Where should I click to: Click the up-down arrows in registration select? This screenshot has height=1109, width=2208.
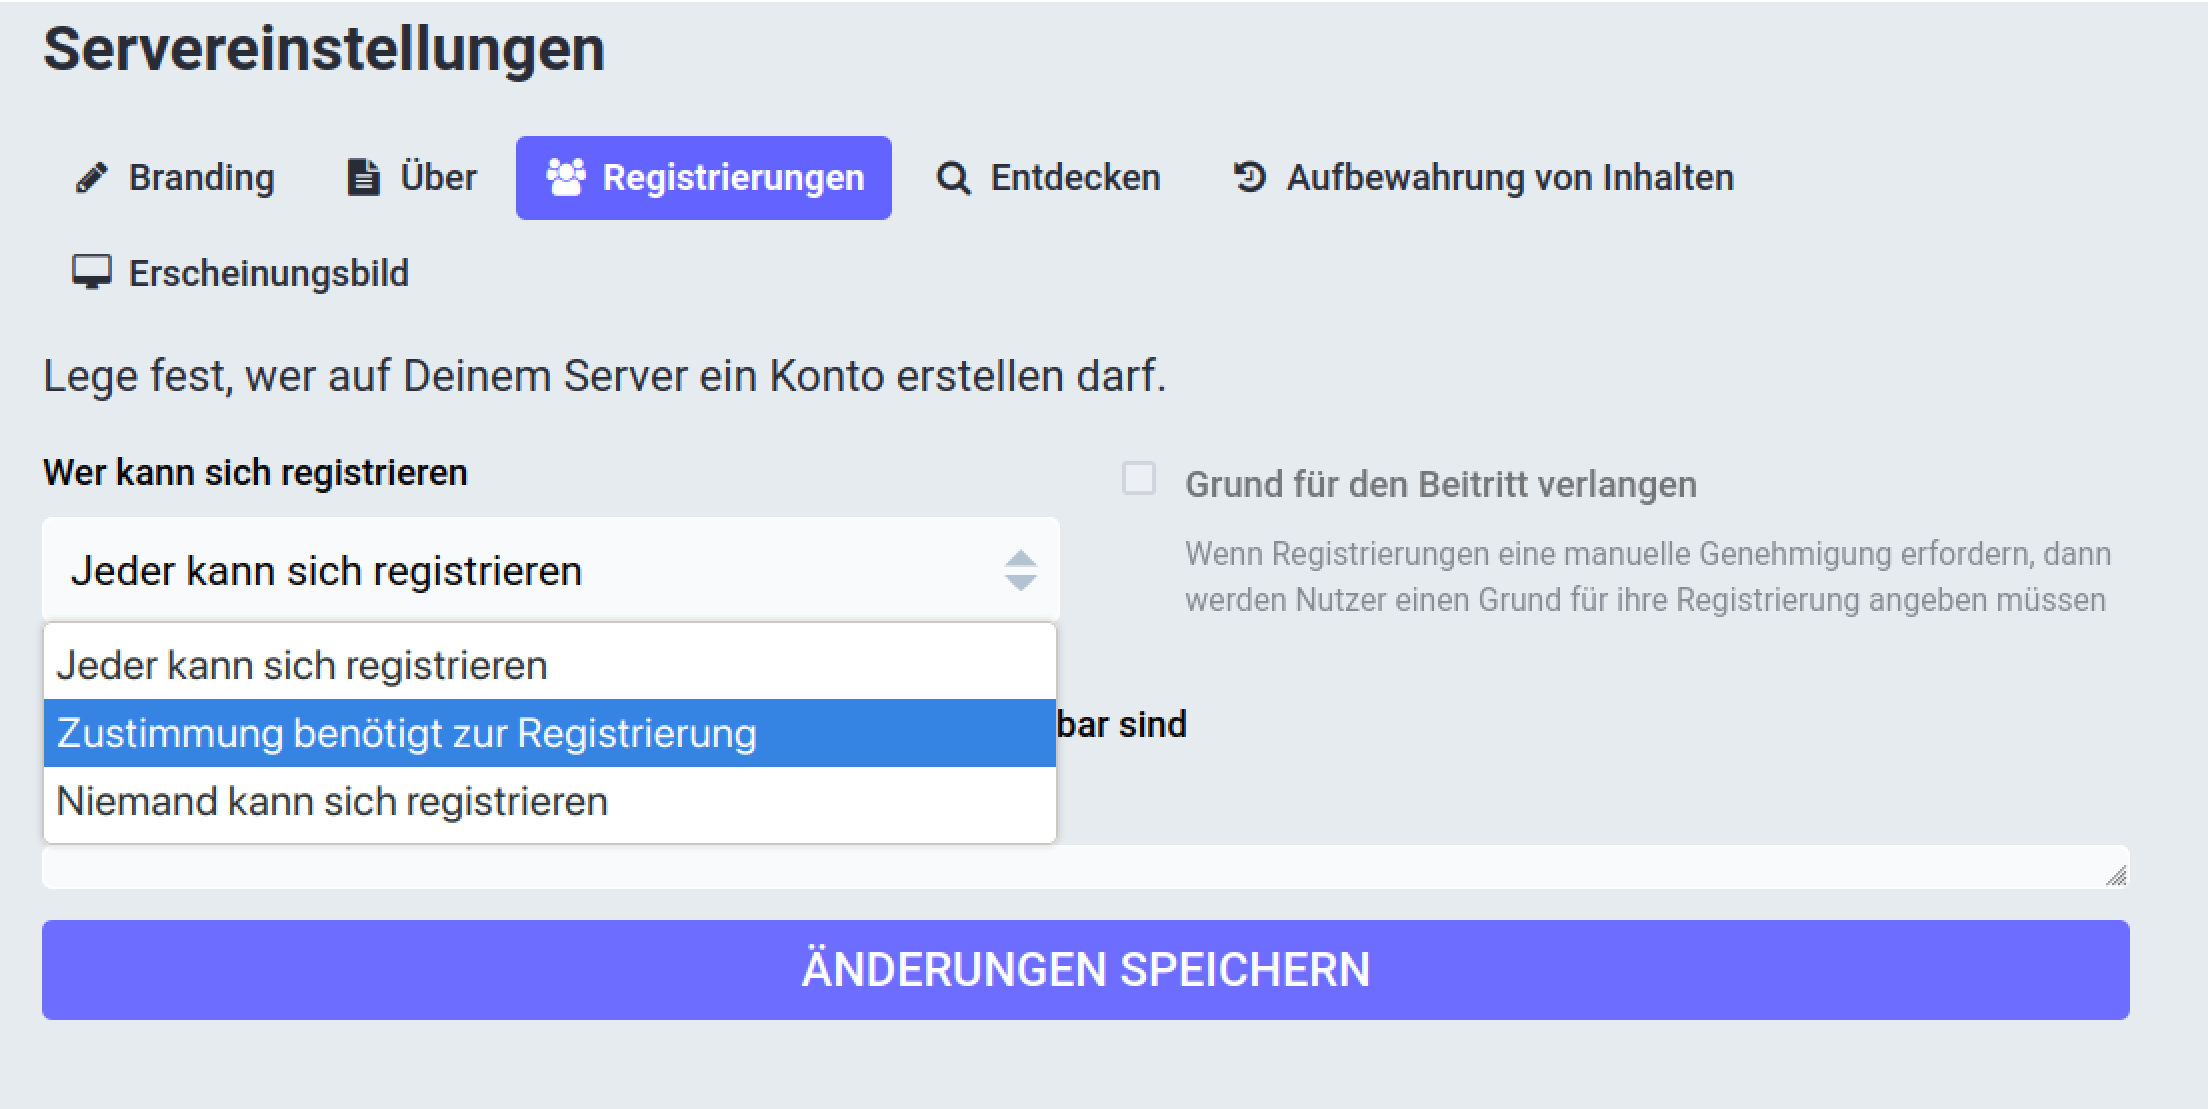1020,571
